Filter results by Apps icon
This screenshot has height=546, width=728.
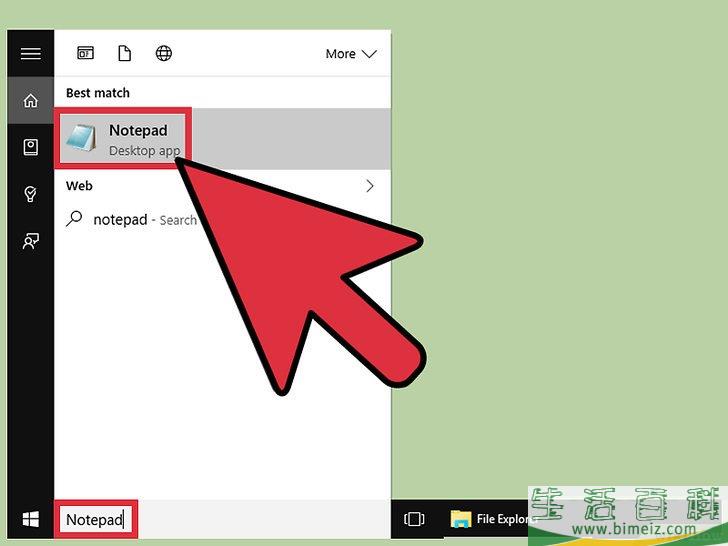point(86,54)
